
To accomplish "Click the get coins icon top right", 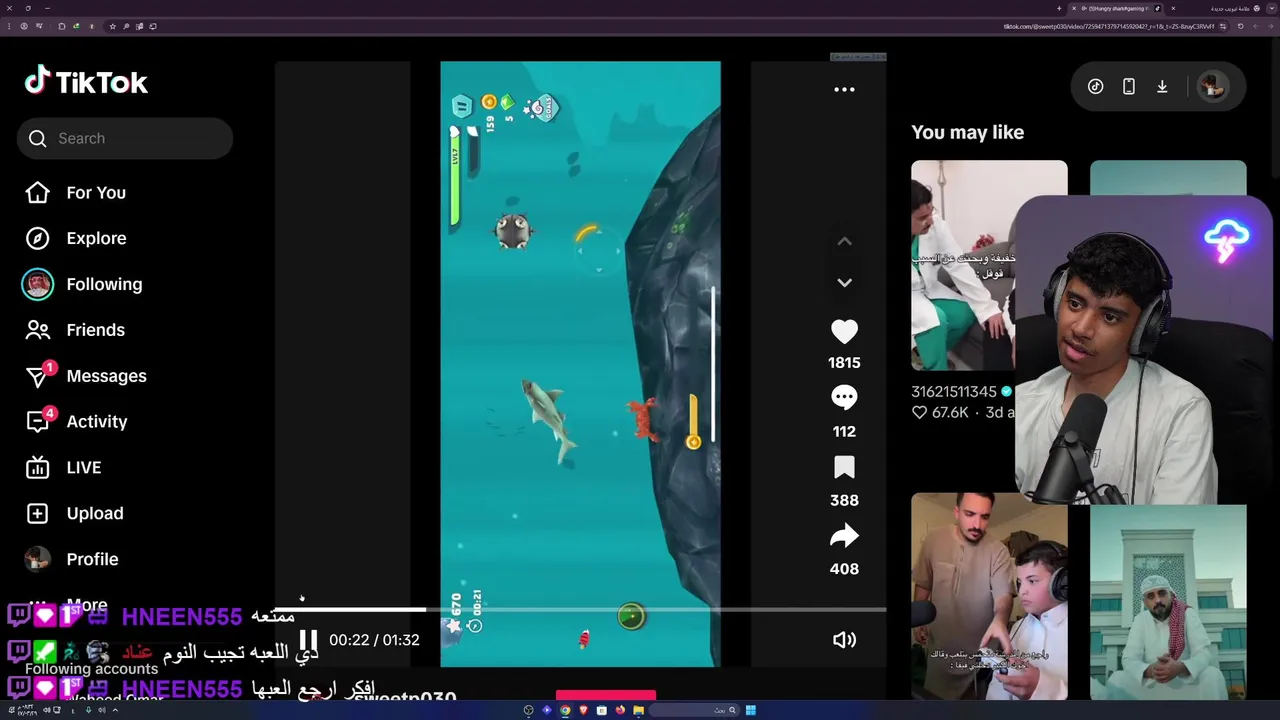I will (x=1095, y=87).
